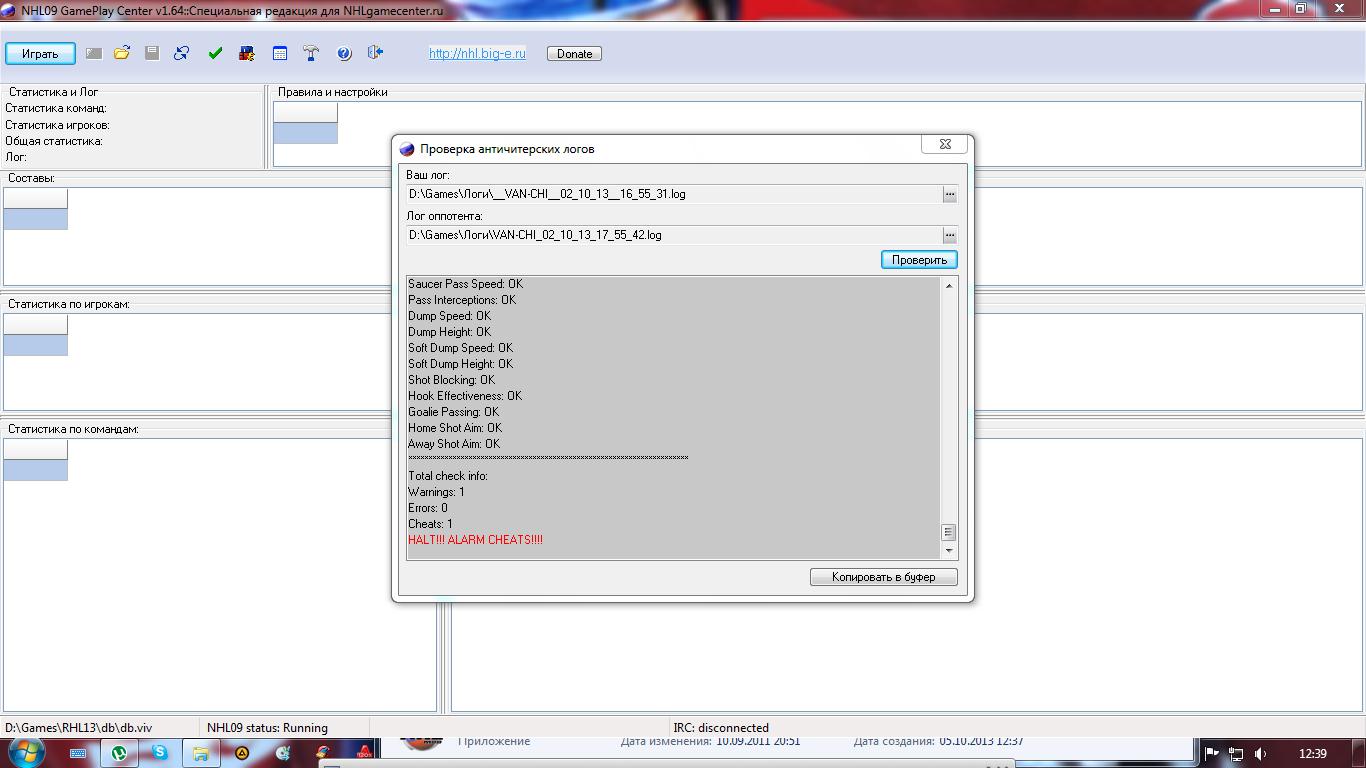Click the Проверить button
The image size is (1366, 768).
point(919,260)
